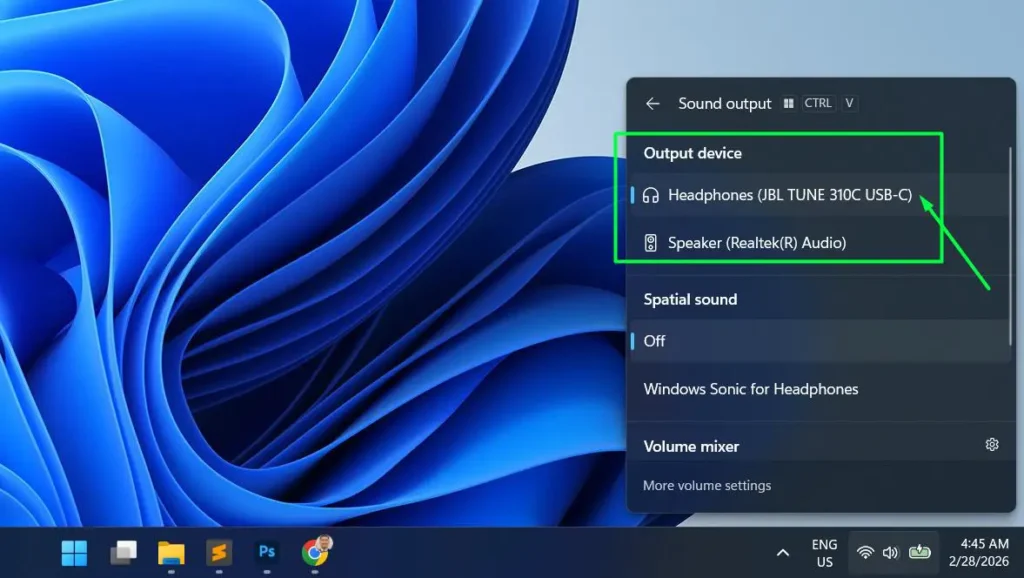Open the Volume mixer settings gear
This screenshot has width=1024, height=578.
point(991,444)
